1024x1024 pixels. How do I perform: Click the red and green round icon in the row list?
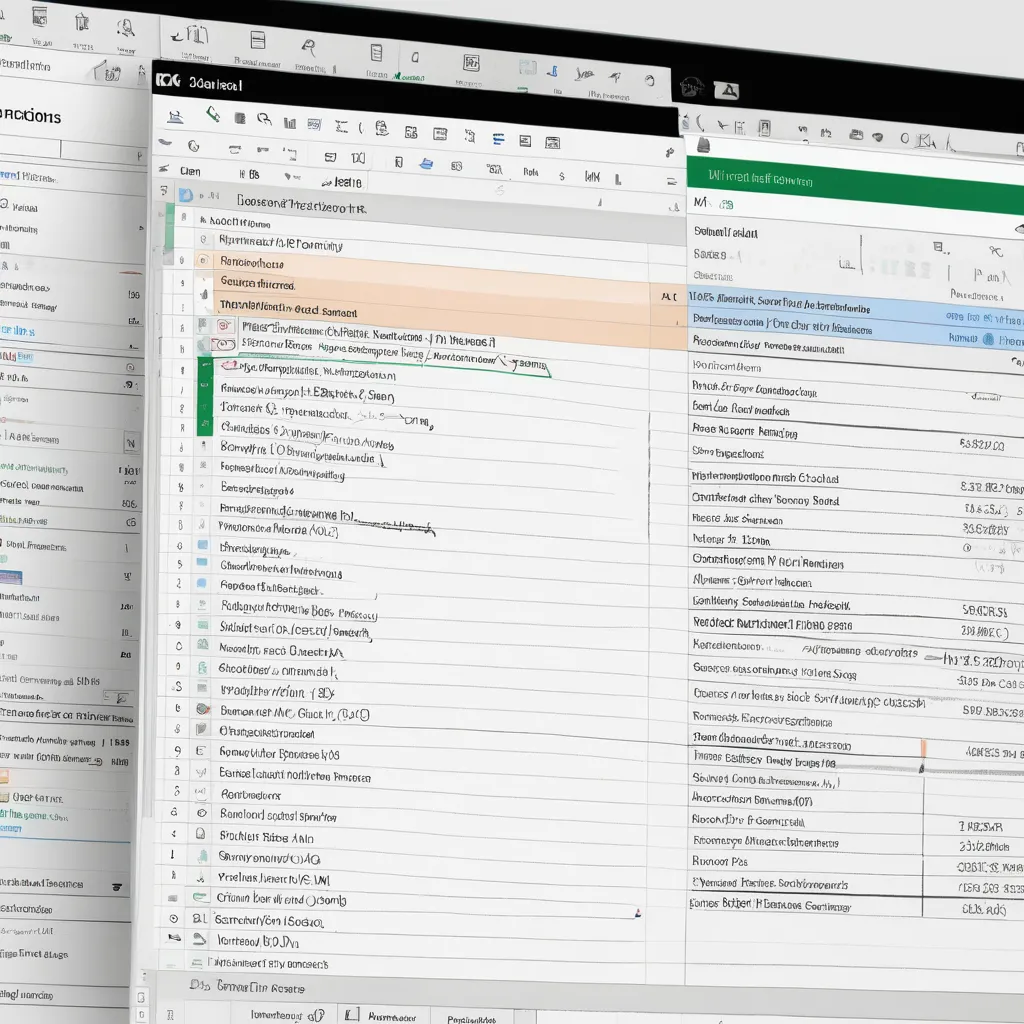(202, 709)
